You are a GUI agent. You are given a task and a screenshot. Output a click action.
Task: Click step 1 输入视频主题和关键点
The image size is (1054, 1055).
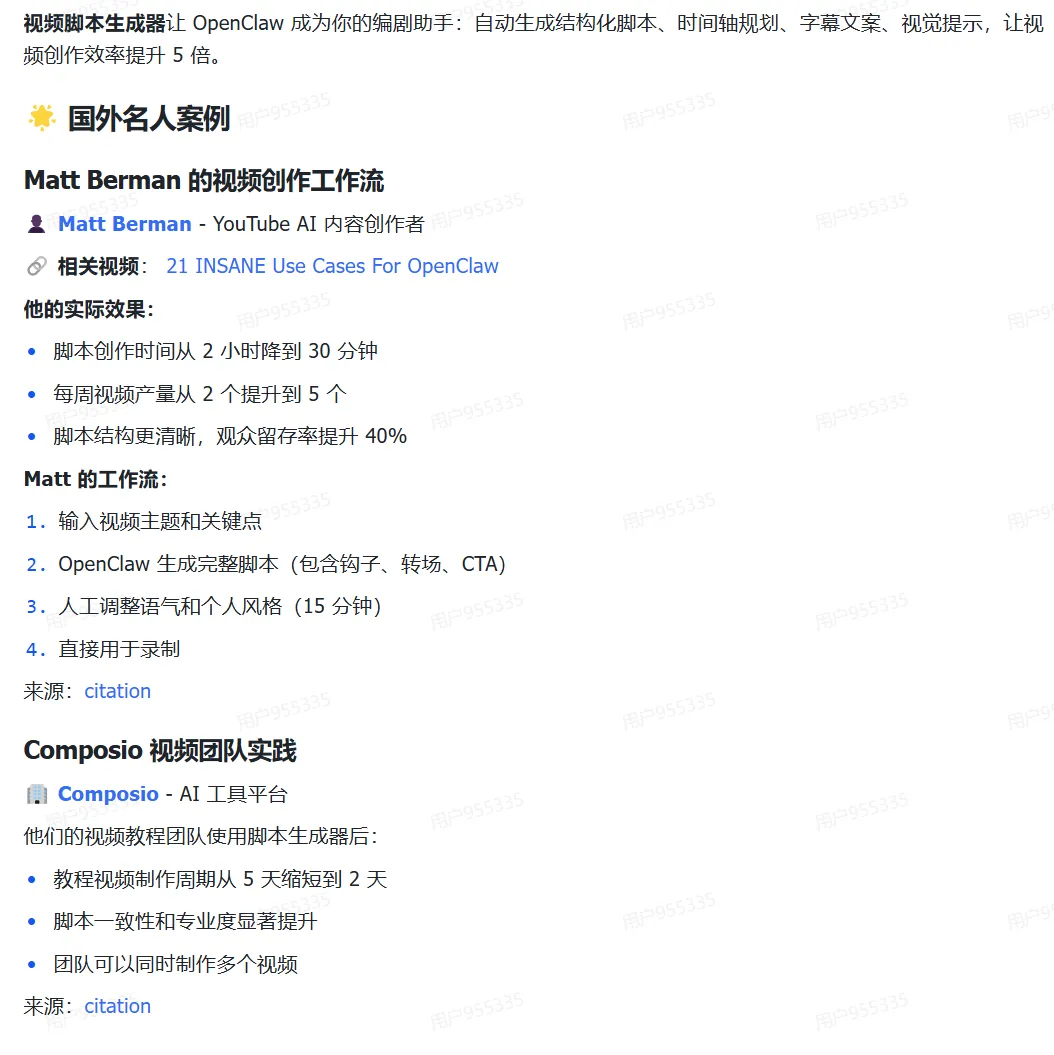[x=160, y=521]
